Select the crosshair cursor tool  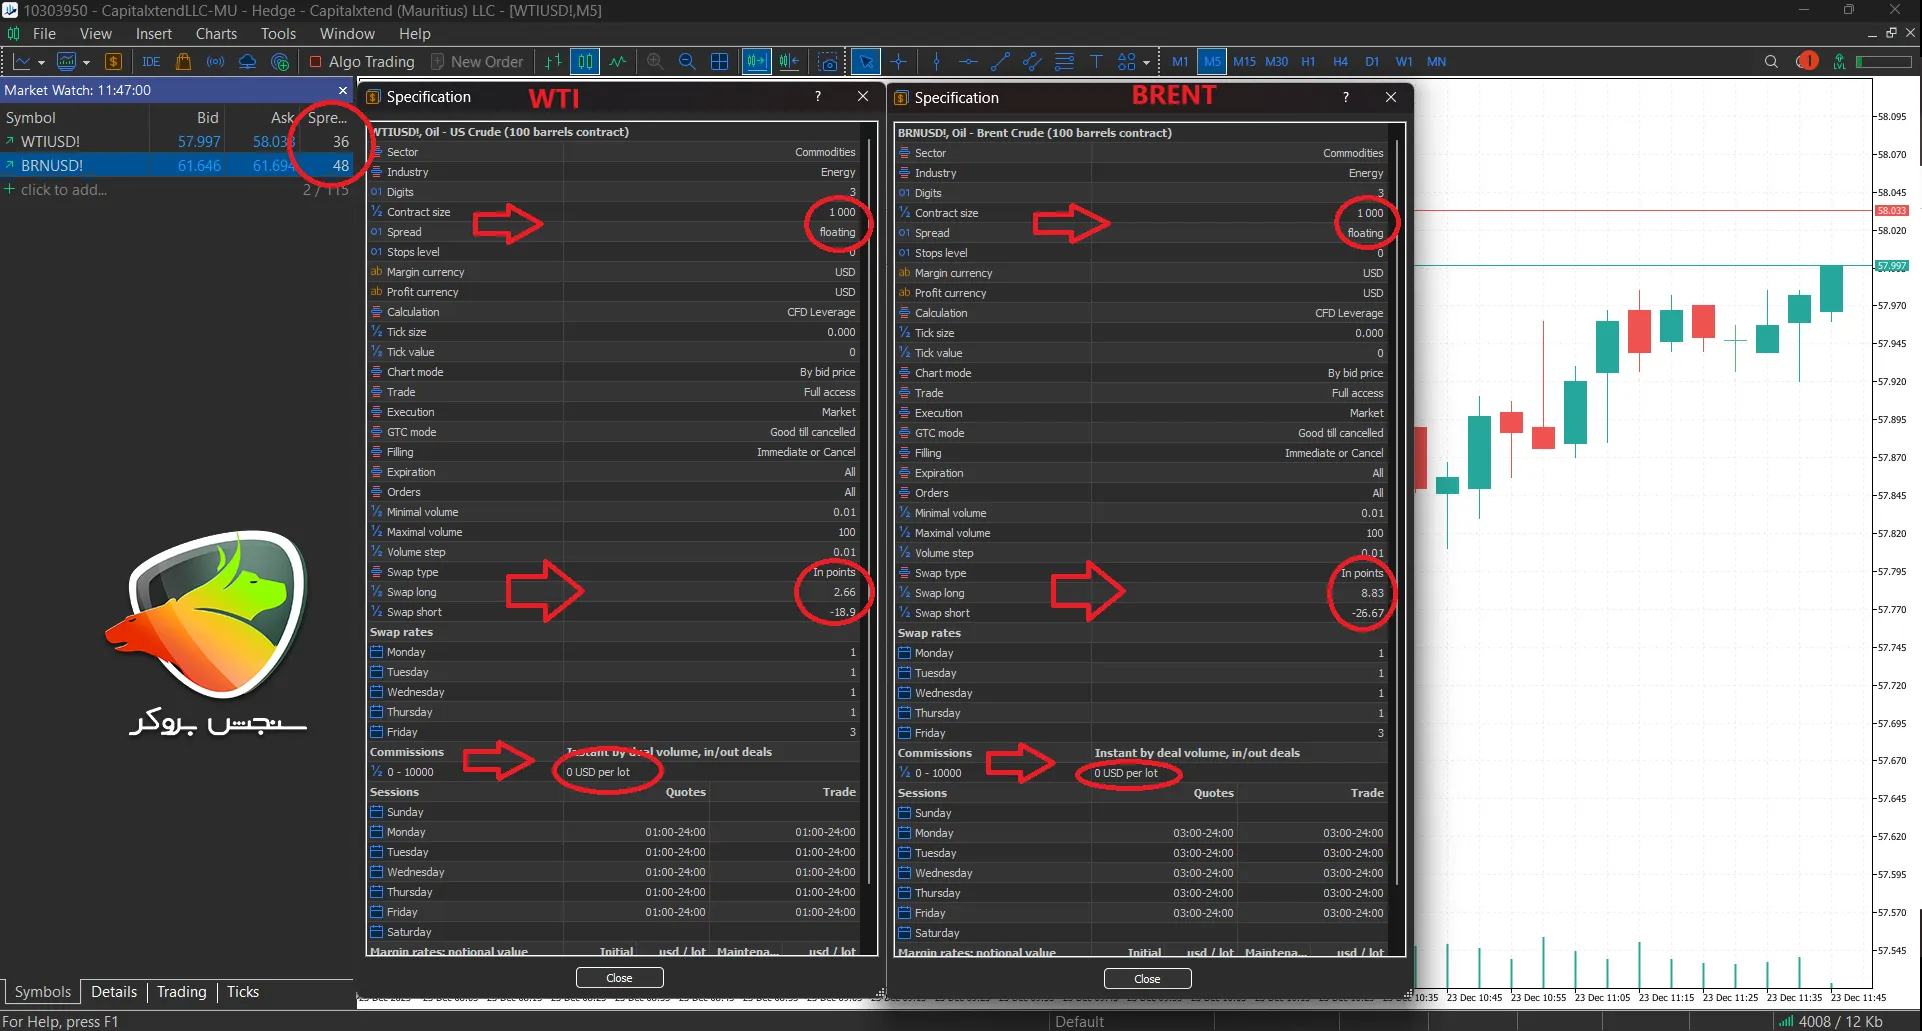pyautogui.click(x=898, y=62)
